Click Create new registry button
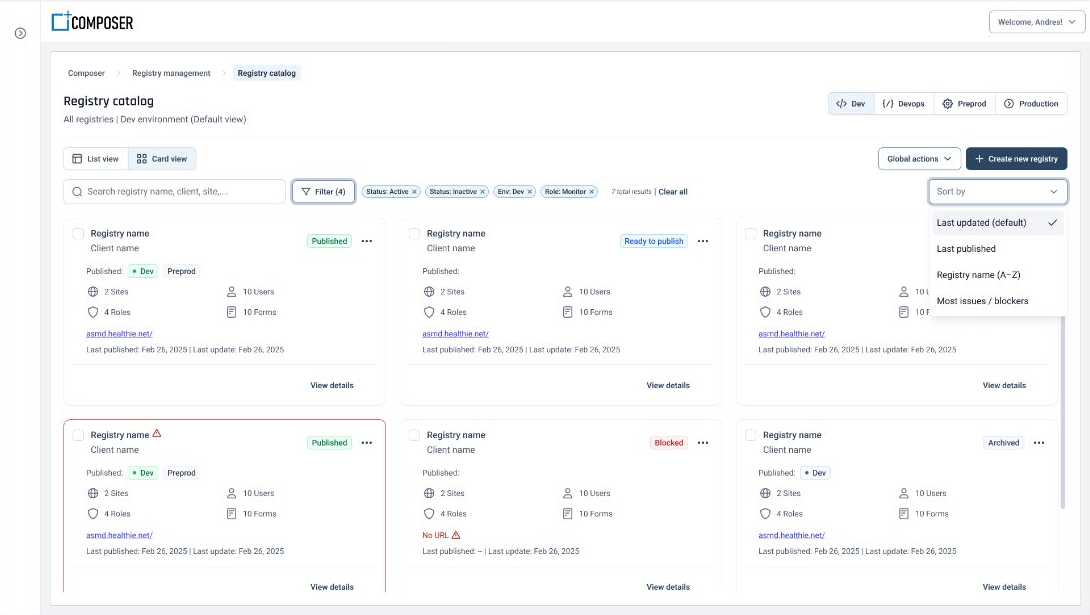Viewport: 1090px width, 615px height. click(1016, 159)
